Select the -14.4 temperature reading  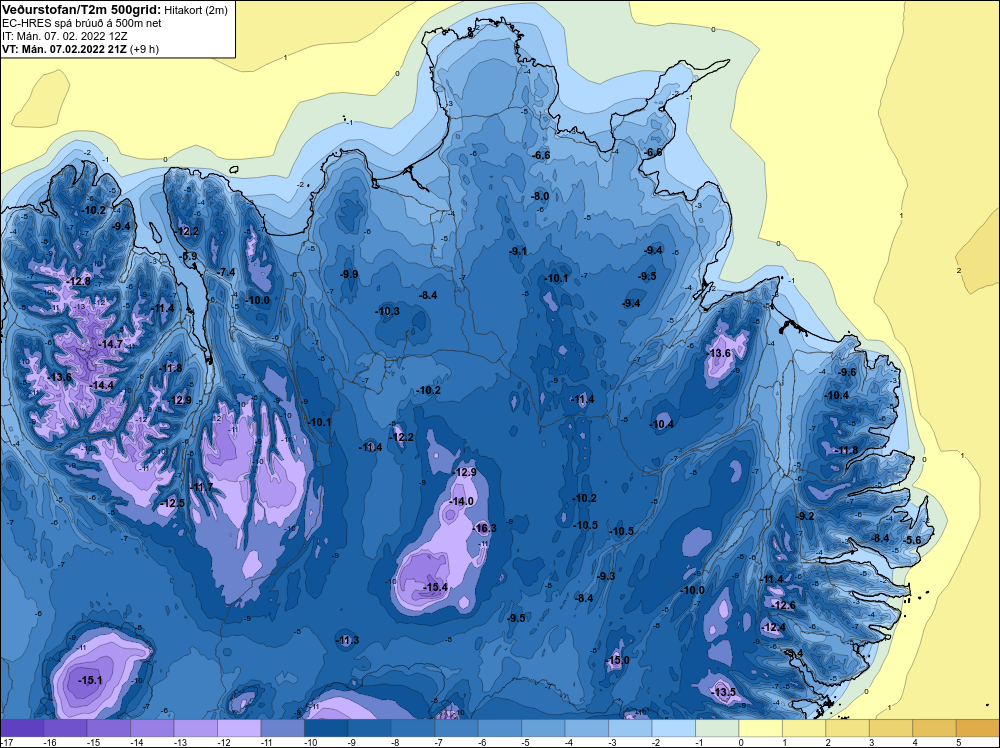pyautogui.click(x=102, y=385)
